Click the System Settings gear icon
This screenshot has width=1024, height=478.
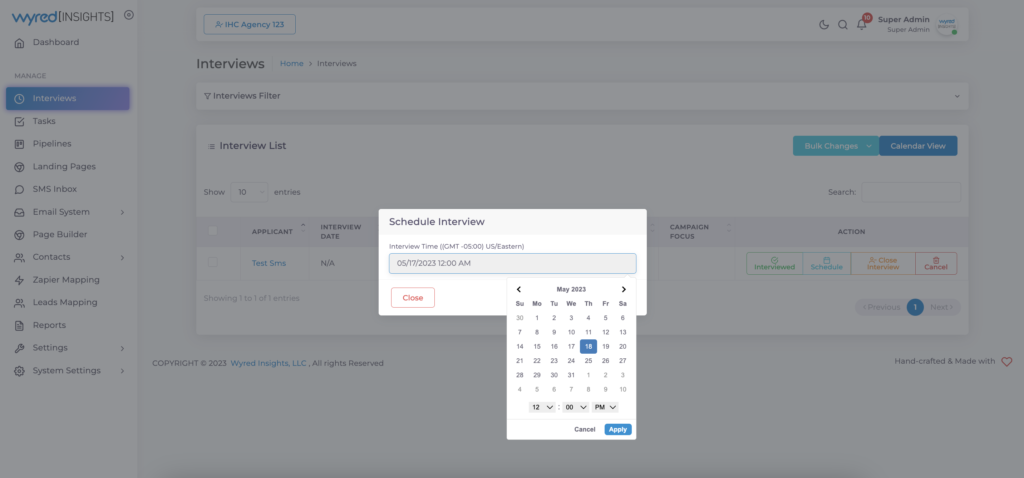[19, 371]
